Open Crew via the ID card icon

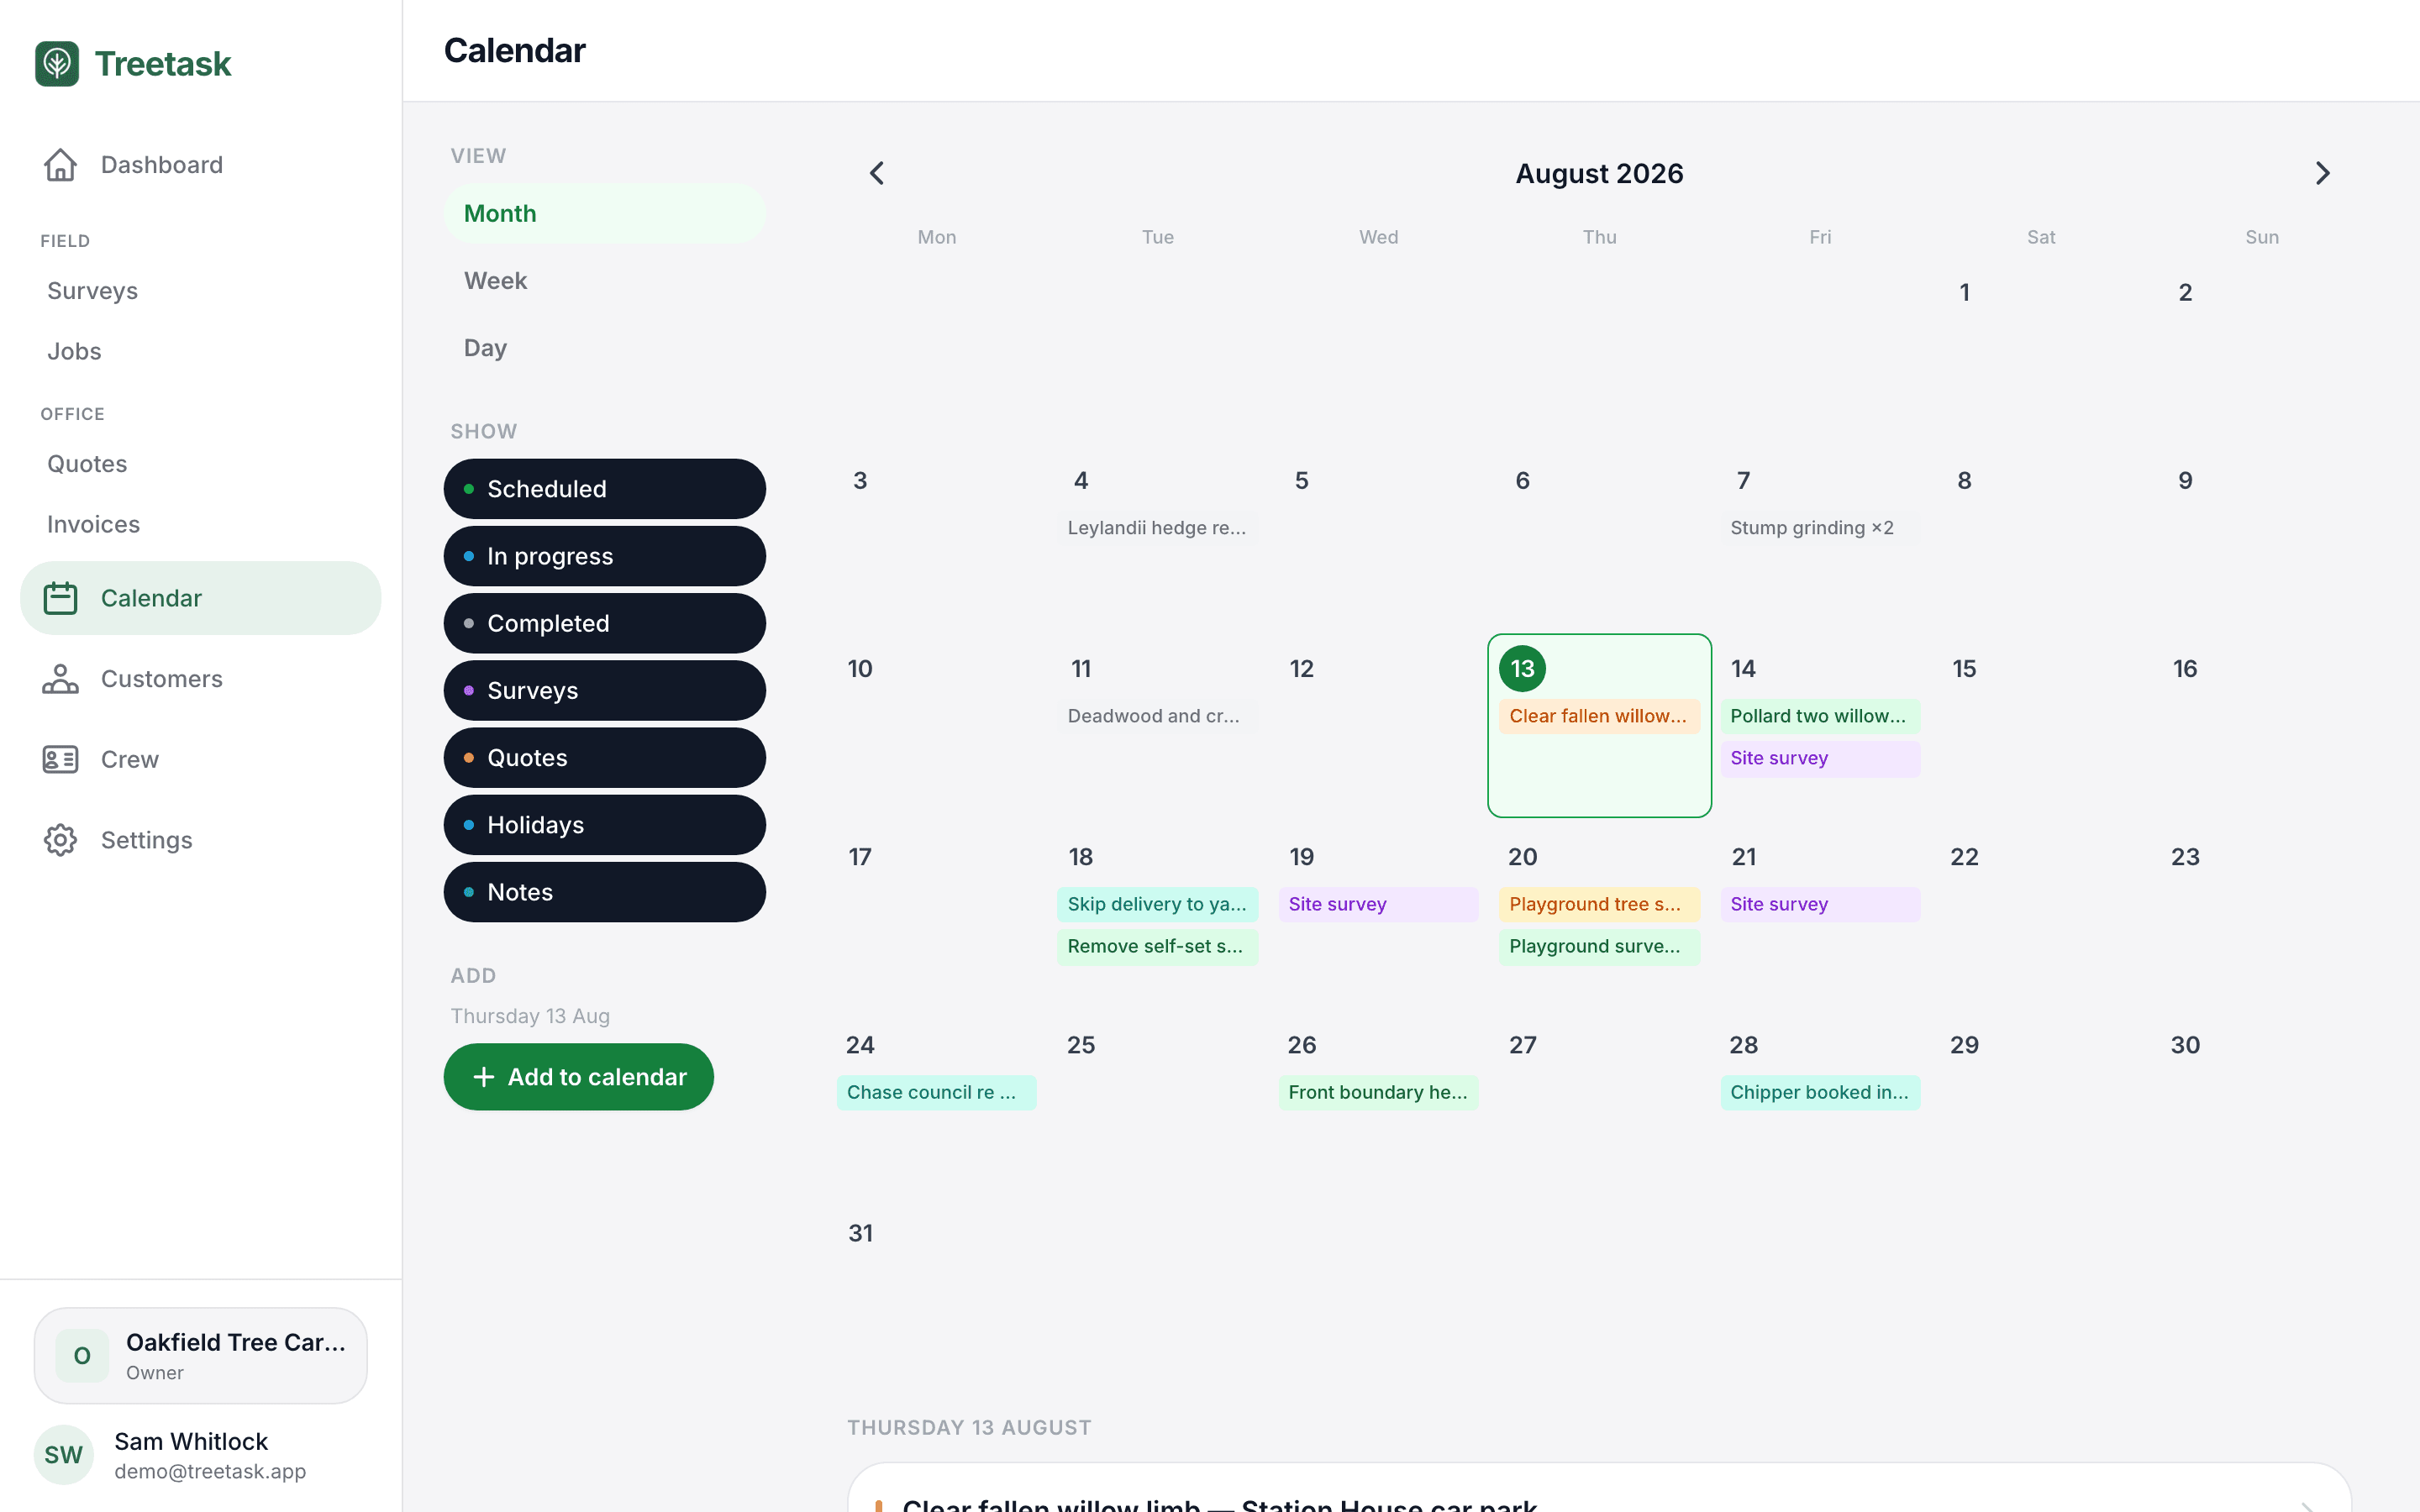click(x=60, y=760)
